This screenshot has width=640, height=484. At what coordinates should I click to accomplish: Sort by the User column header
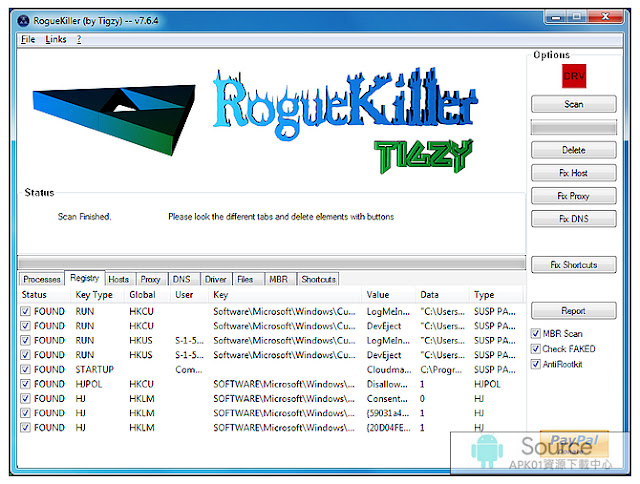pos(190,295)
